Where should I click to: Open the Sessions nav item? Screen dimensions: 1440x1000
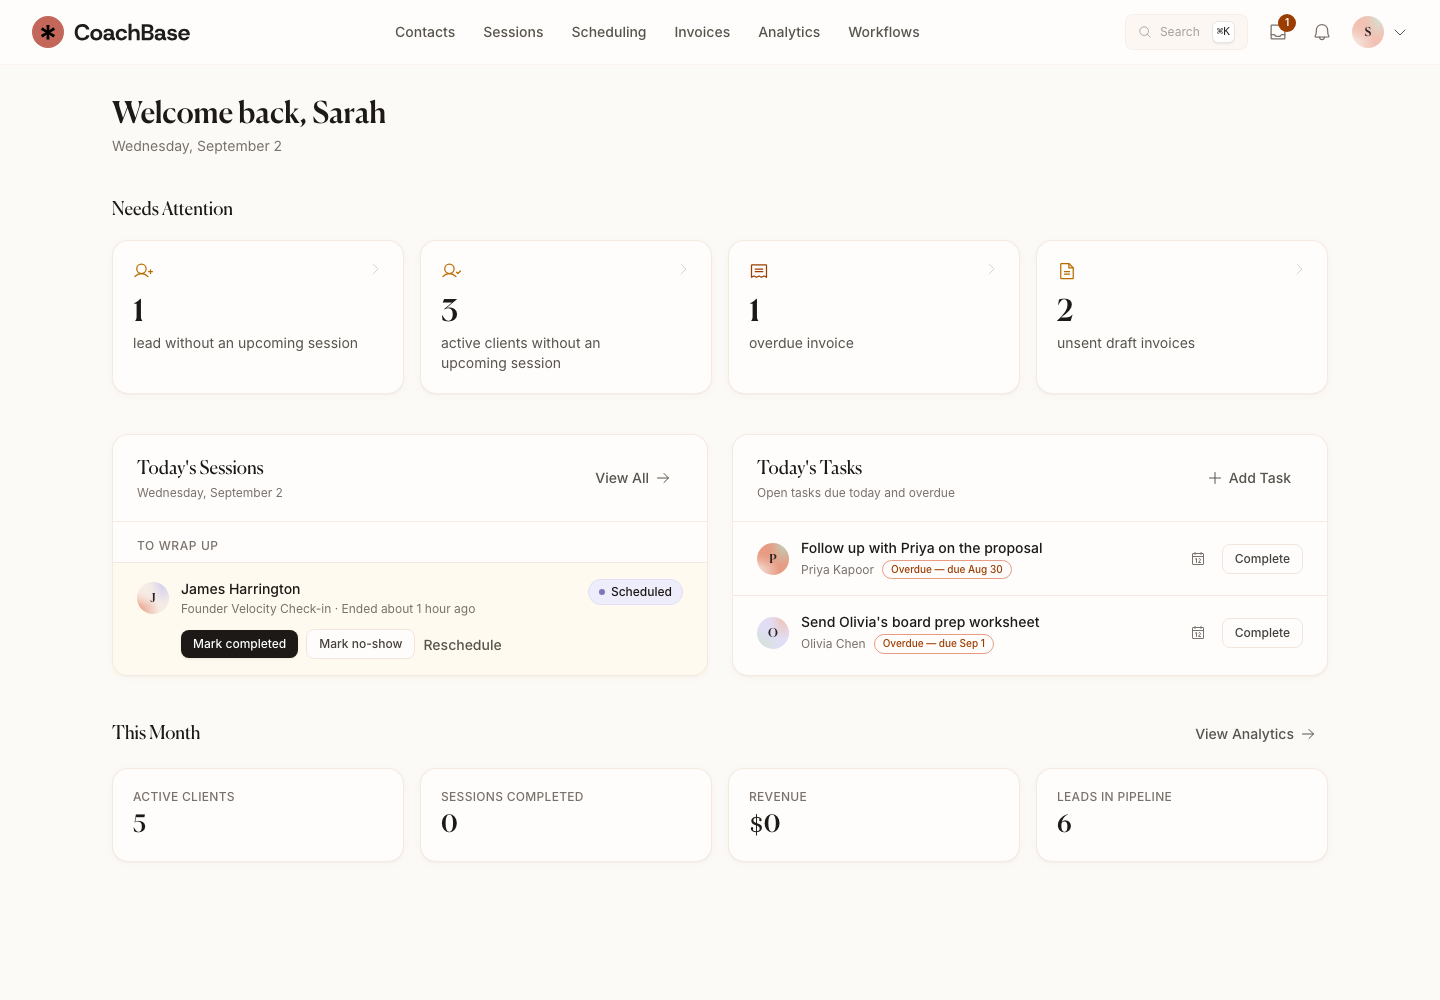pos(513,32)
